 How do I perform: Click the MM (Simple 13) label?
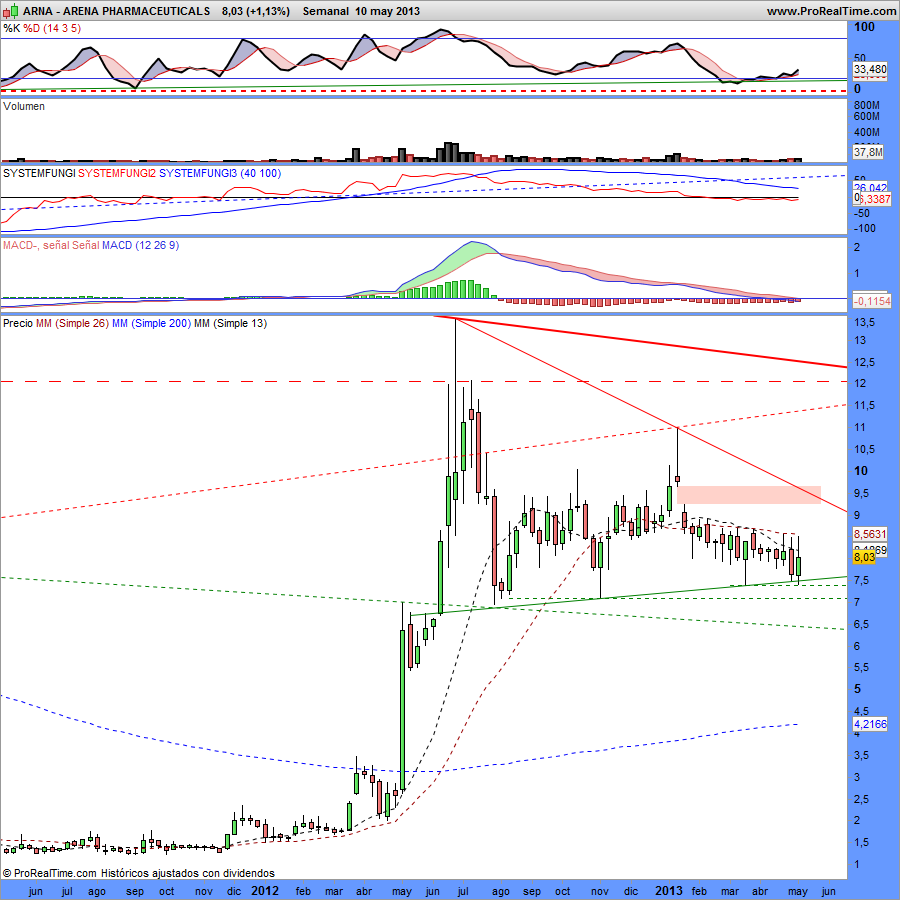click(230, 323)
